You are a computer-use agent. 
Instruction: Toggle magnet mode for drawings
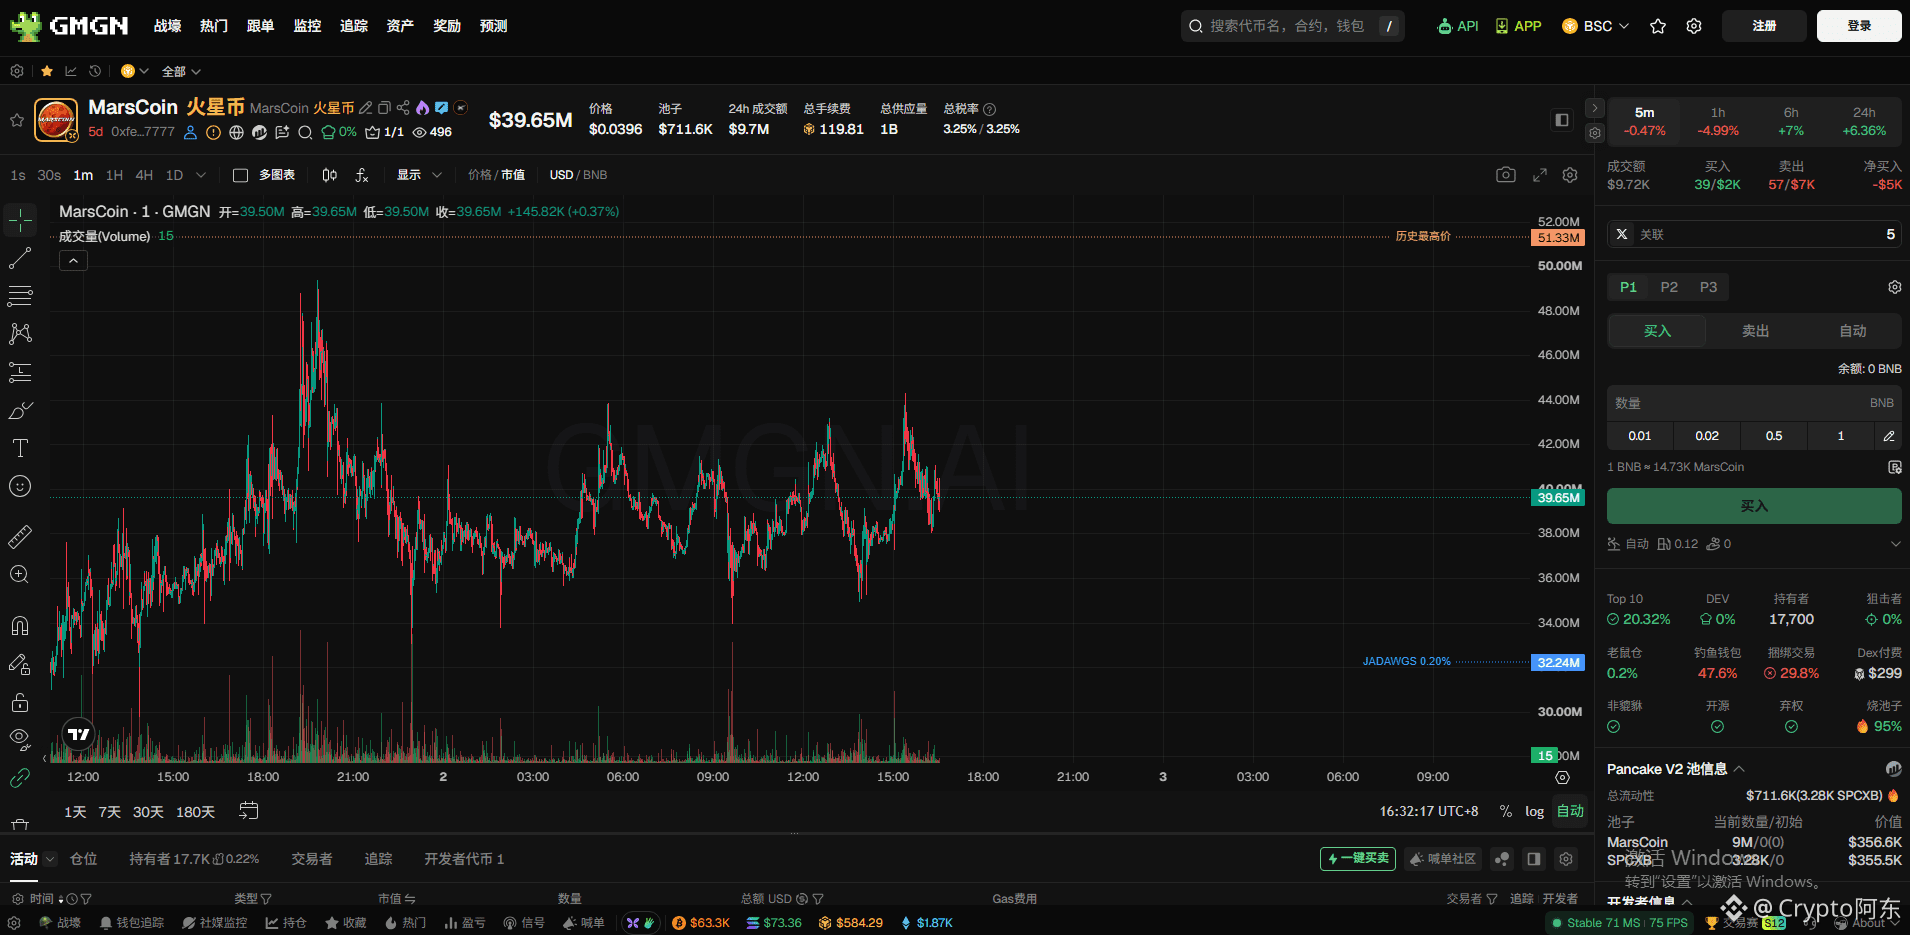(x=20, y=626)
